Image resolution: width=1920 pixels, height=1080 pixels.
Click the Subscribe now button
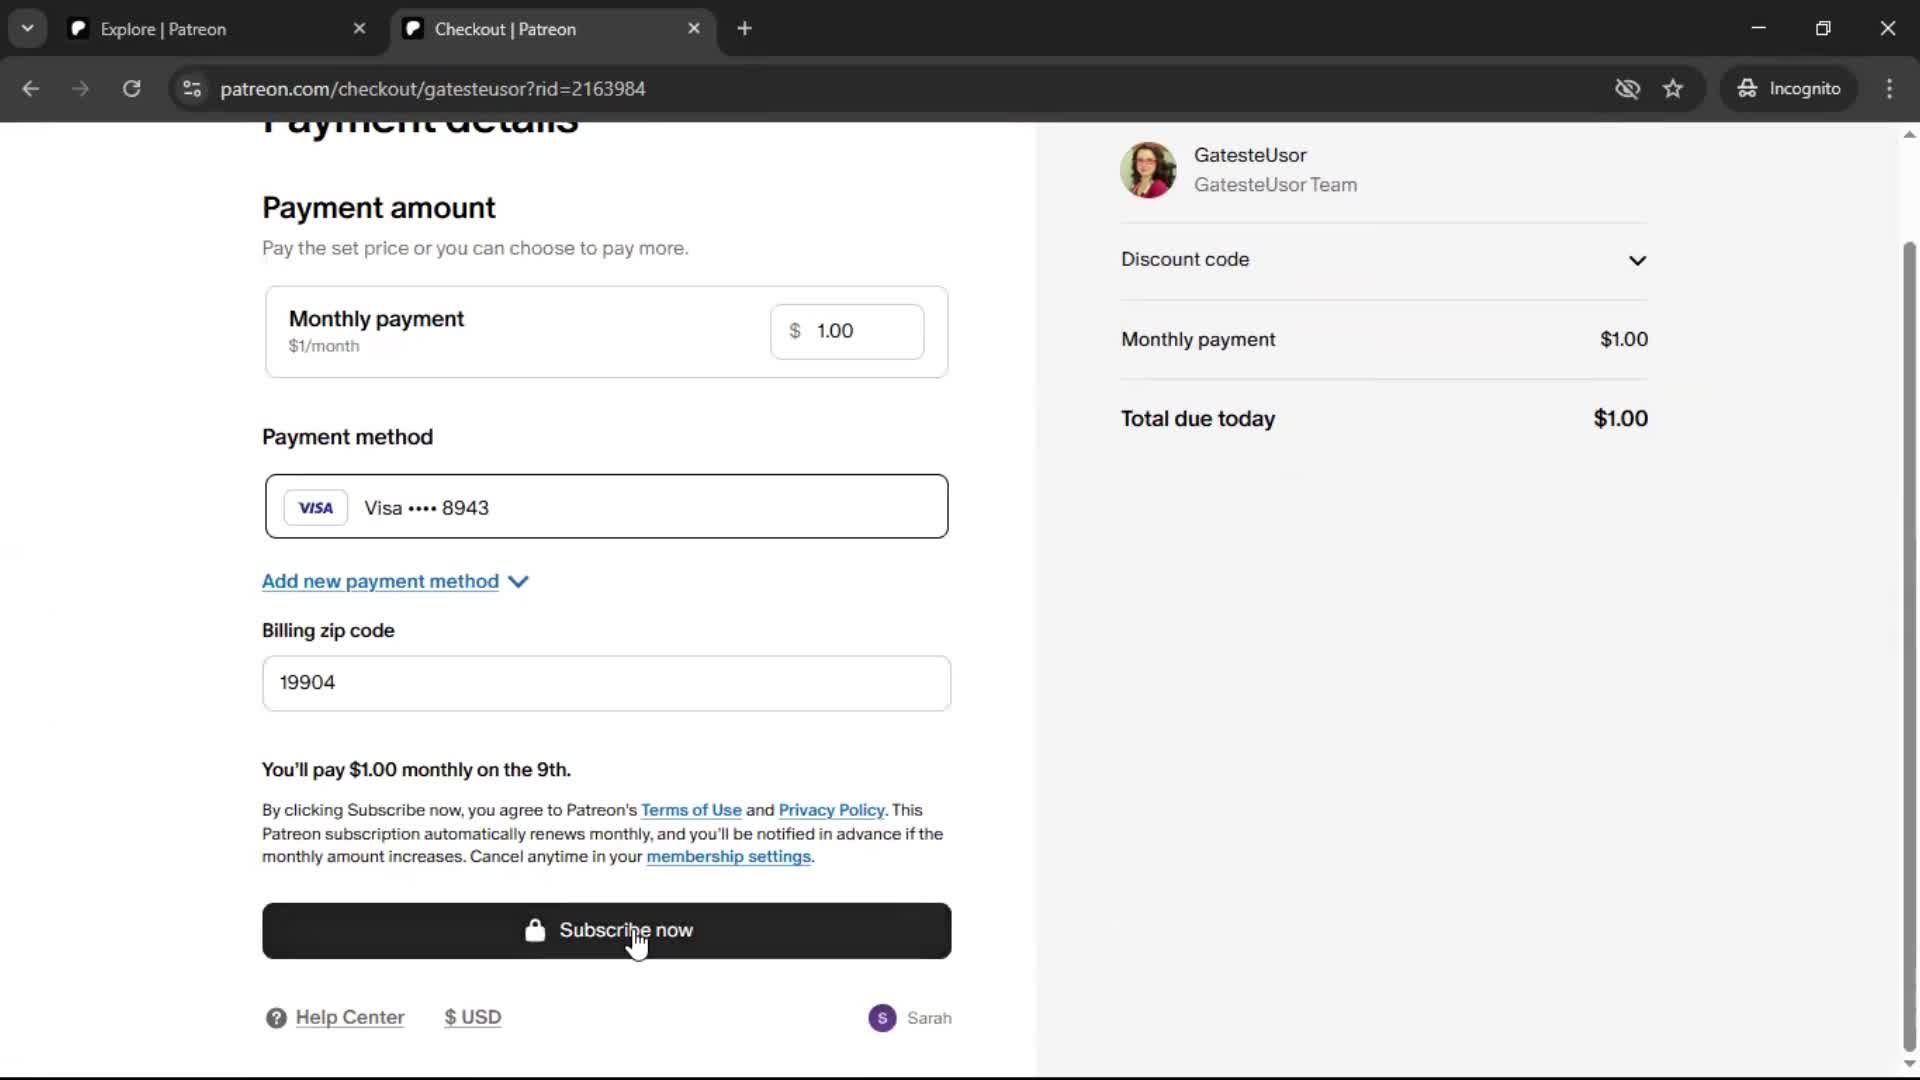606,930
